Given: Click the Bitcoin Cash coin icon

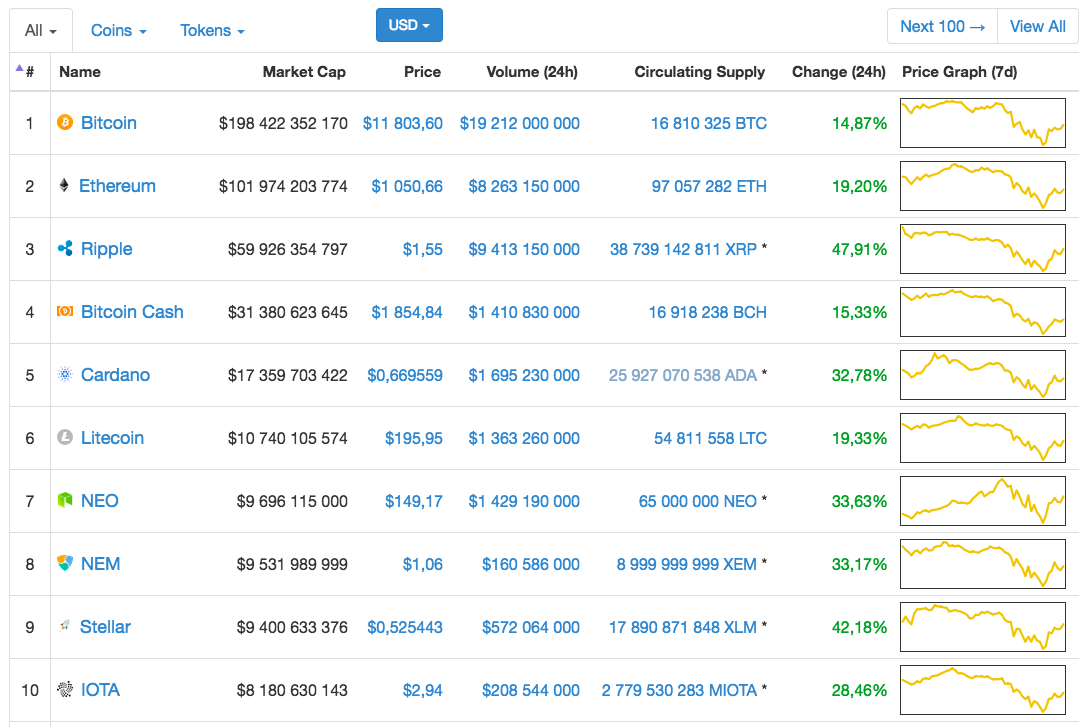Looking at the screenshot, I should [x=63, y=312].
